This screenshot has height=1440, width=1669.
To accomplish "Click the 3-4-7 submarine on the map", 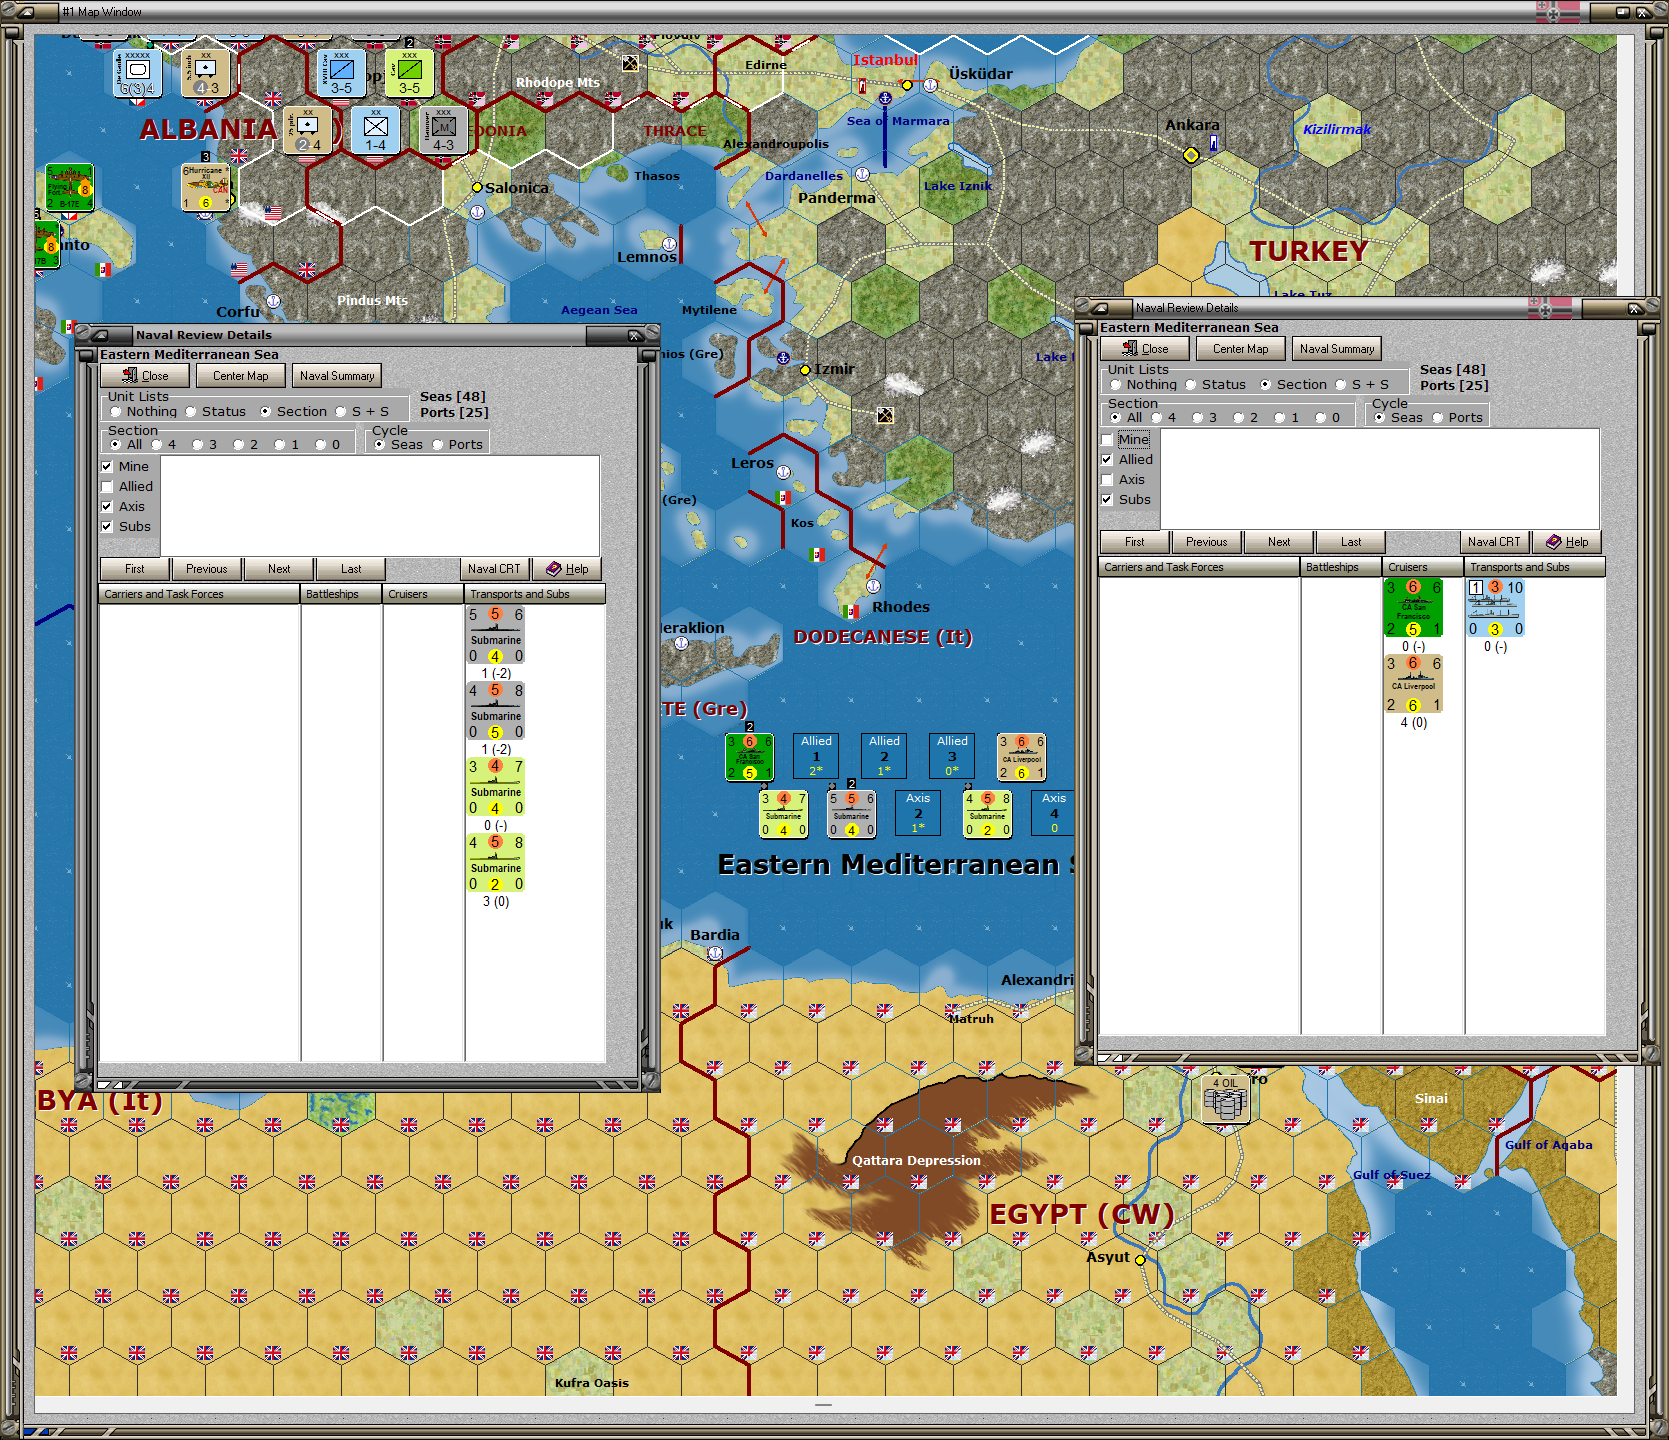I will (x=783, y=814).
